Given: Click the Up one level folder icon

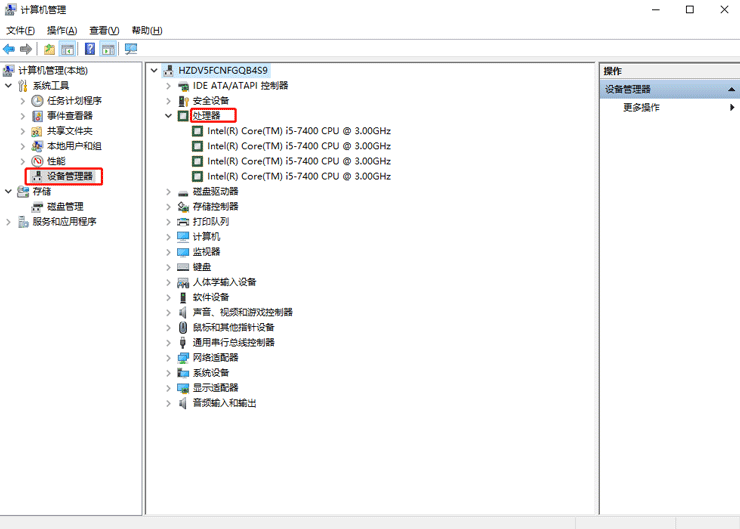Looking at the screenshot, I should coord(49,49).
